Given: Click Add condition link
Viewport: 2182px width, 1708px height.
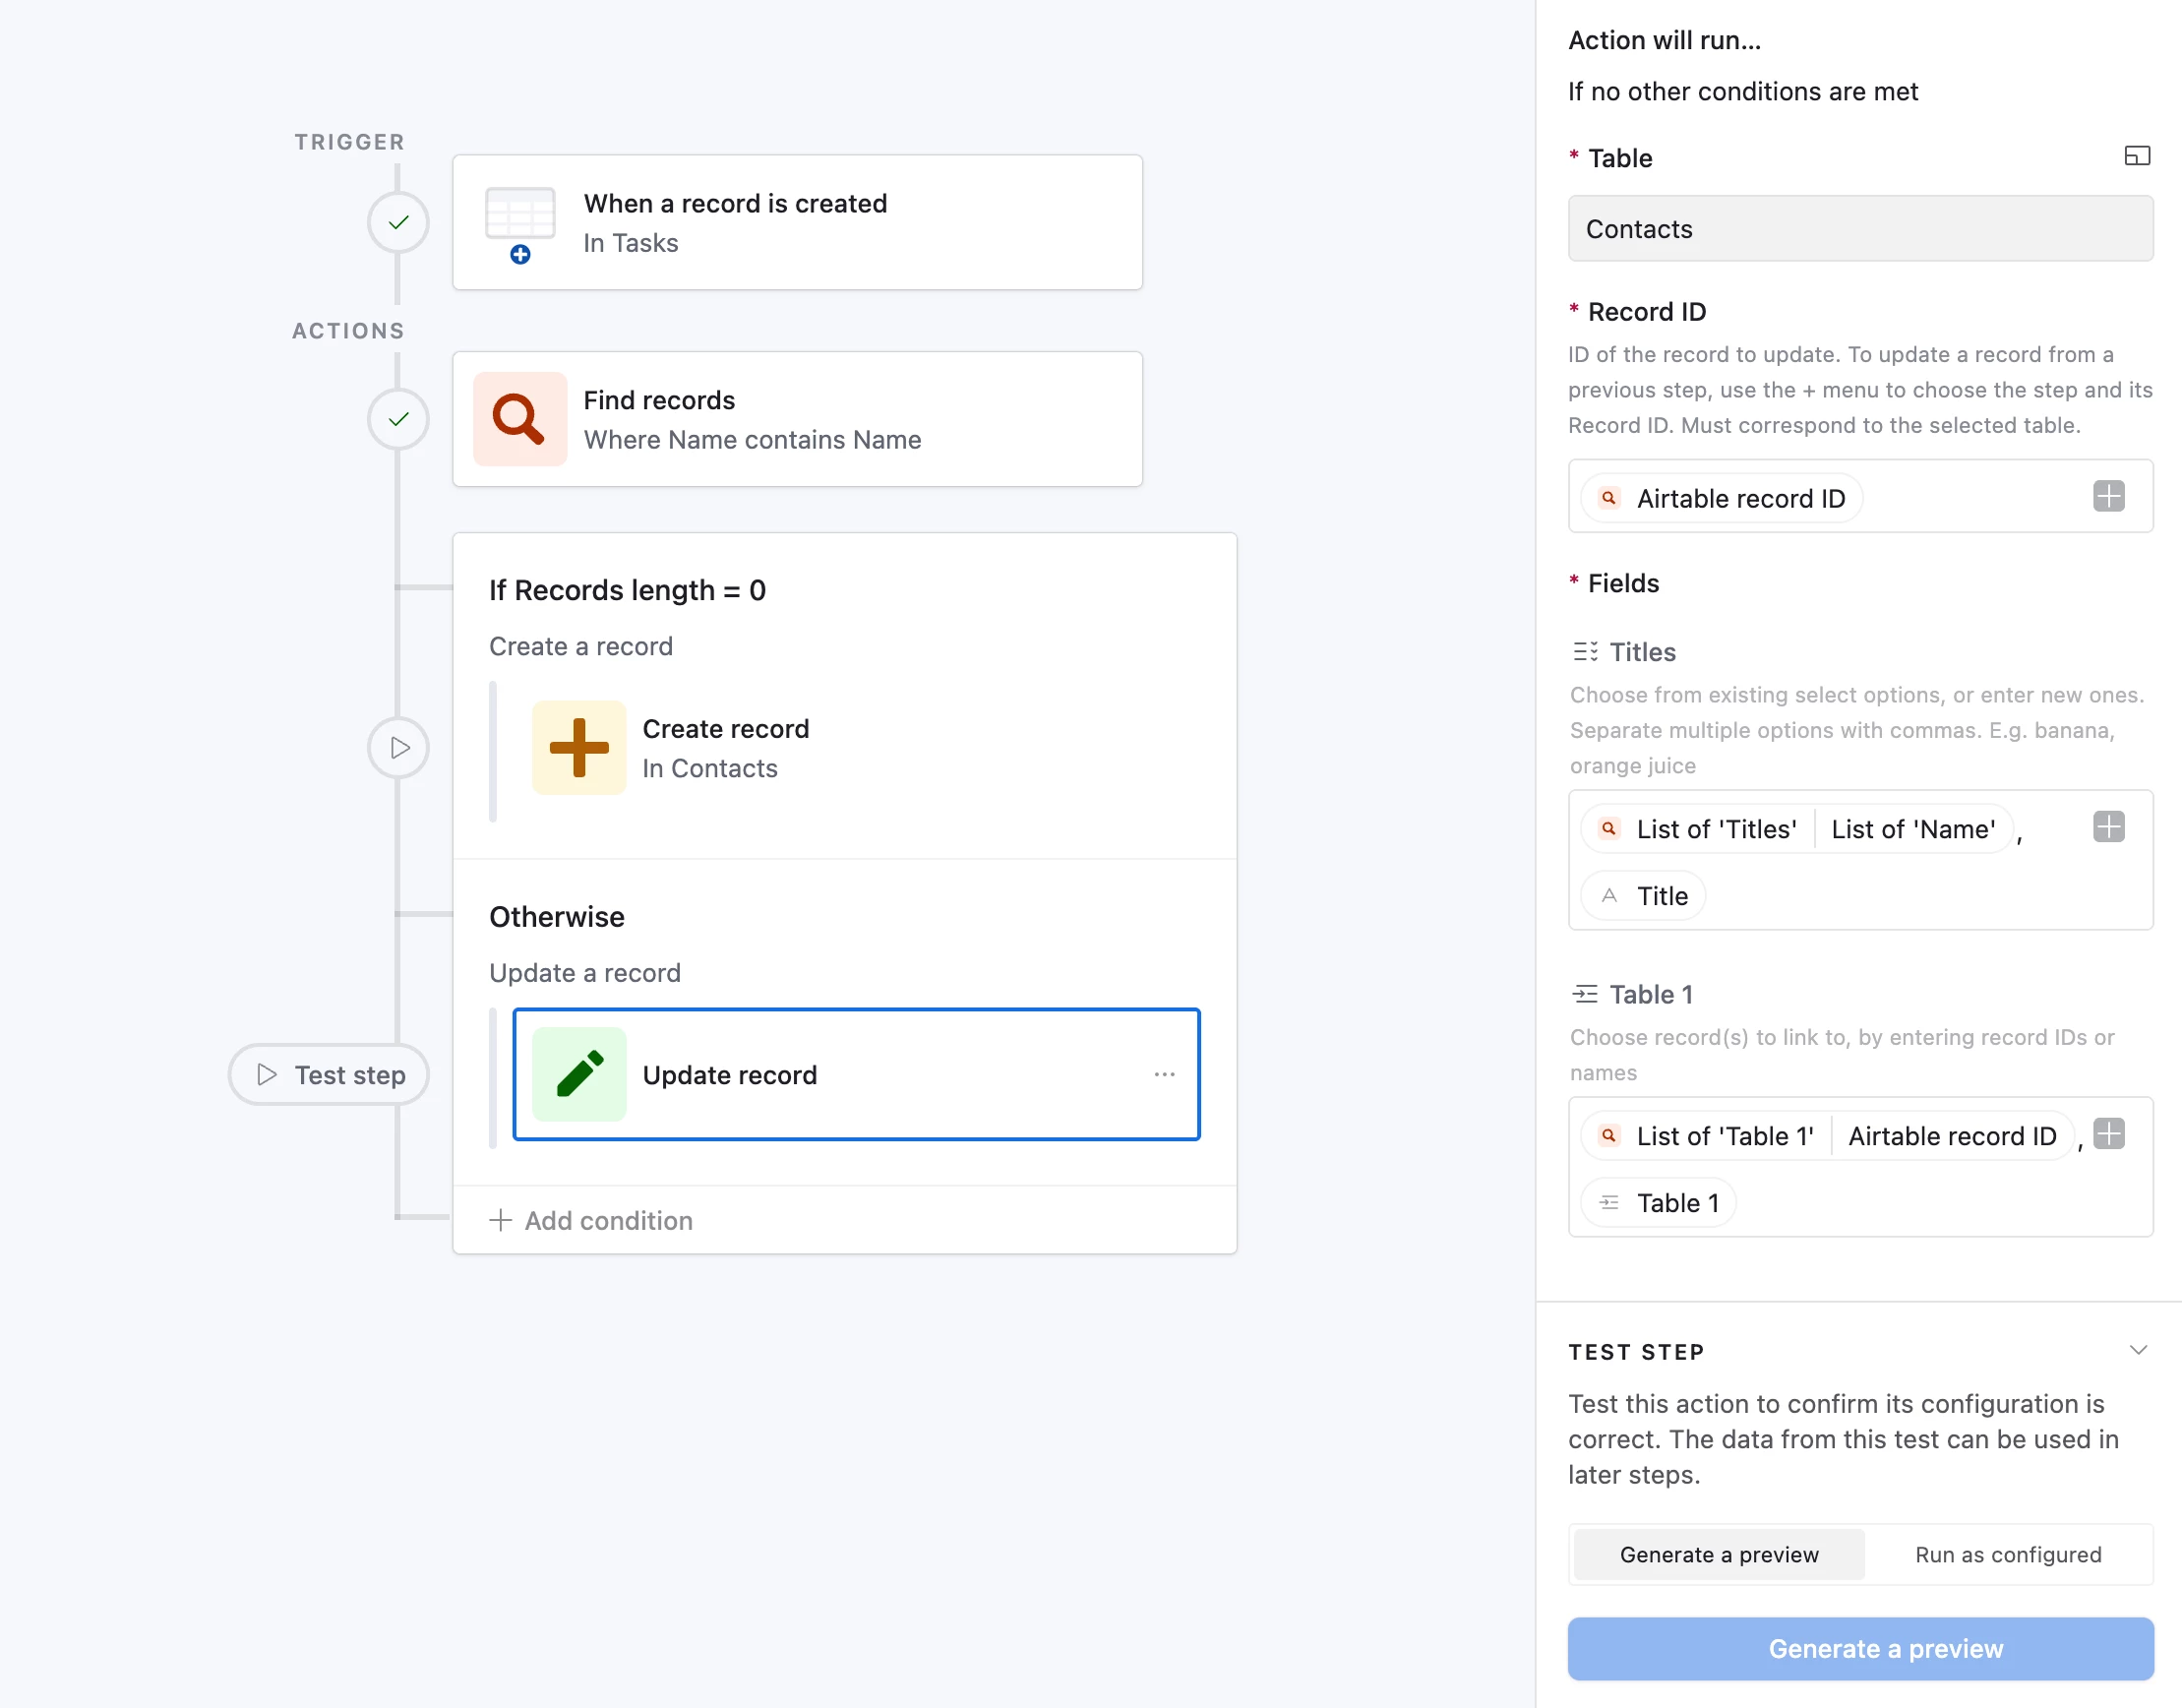Looking at the screenshot, I should coord(591,1220).
